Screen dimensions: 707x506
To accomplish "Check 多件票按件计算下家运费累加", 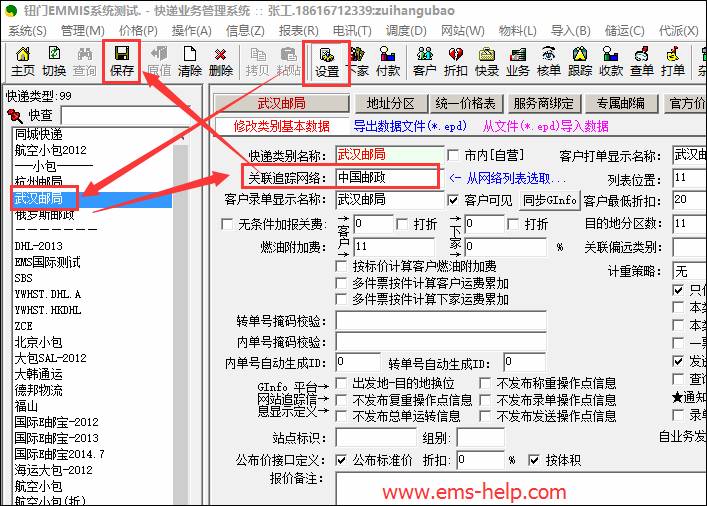I will [341, 299].
